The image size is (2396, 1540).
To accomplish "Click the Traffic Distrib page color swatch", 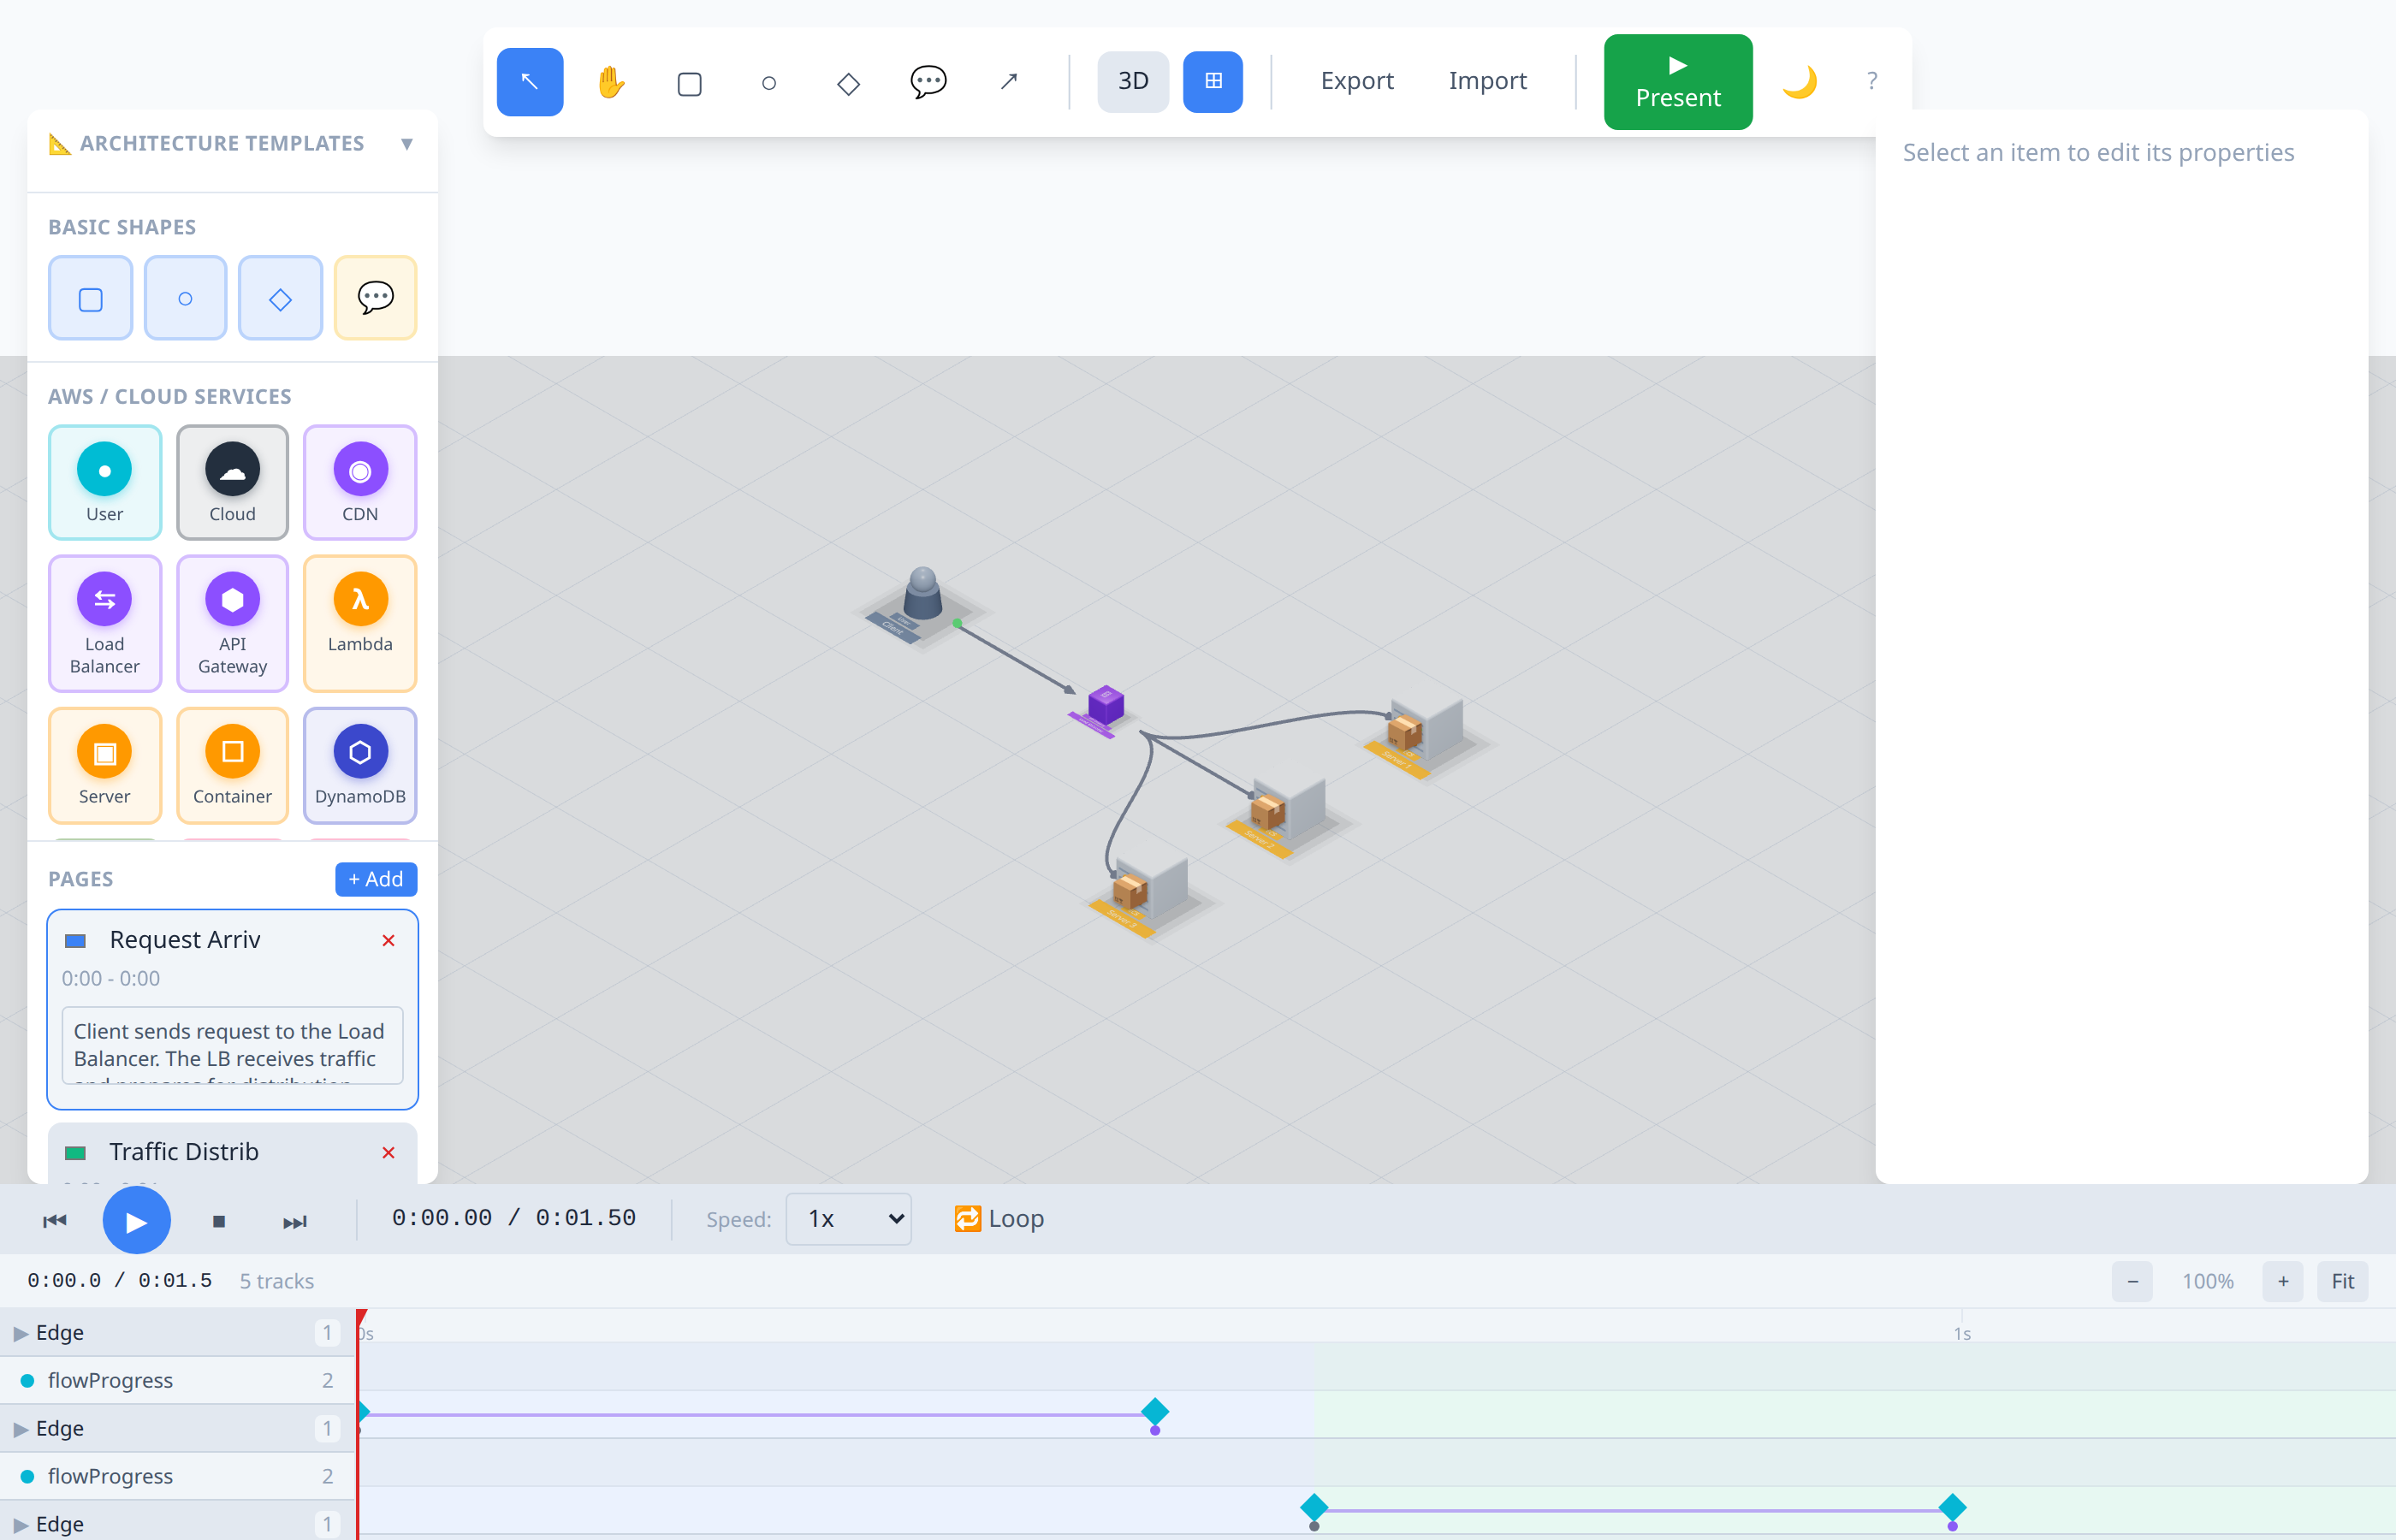I will click(x=76, y=1153).
